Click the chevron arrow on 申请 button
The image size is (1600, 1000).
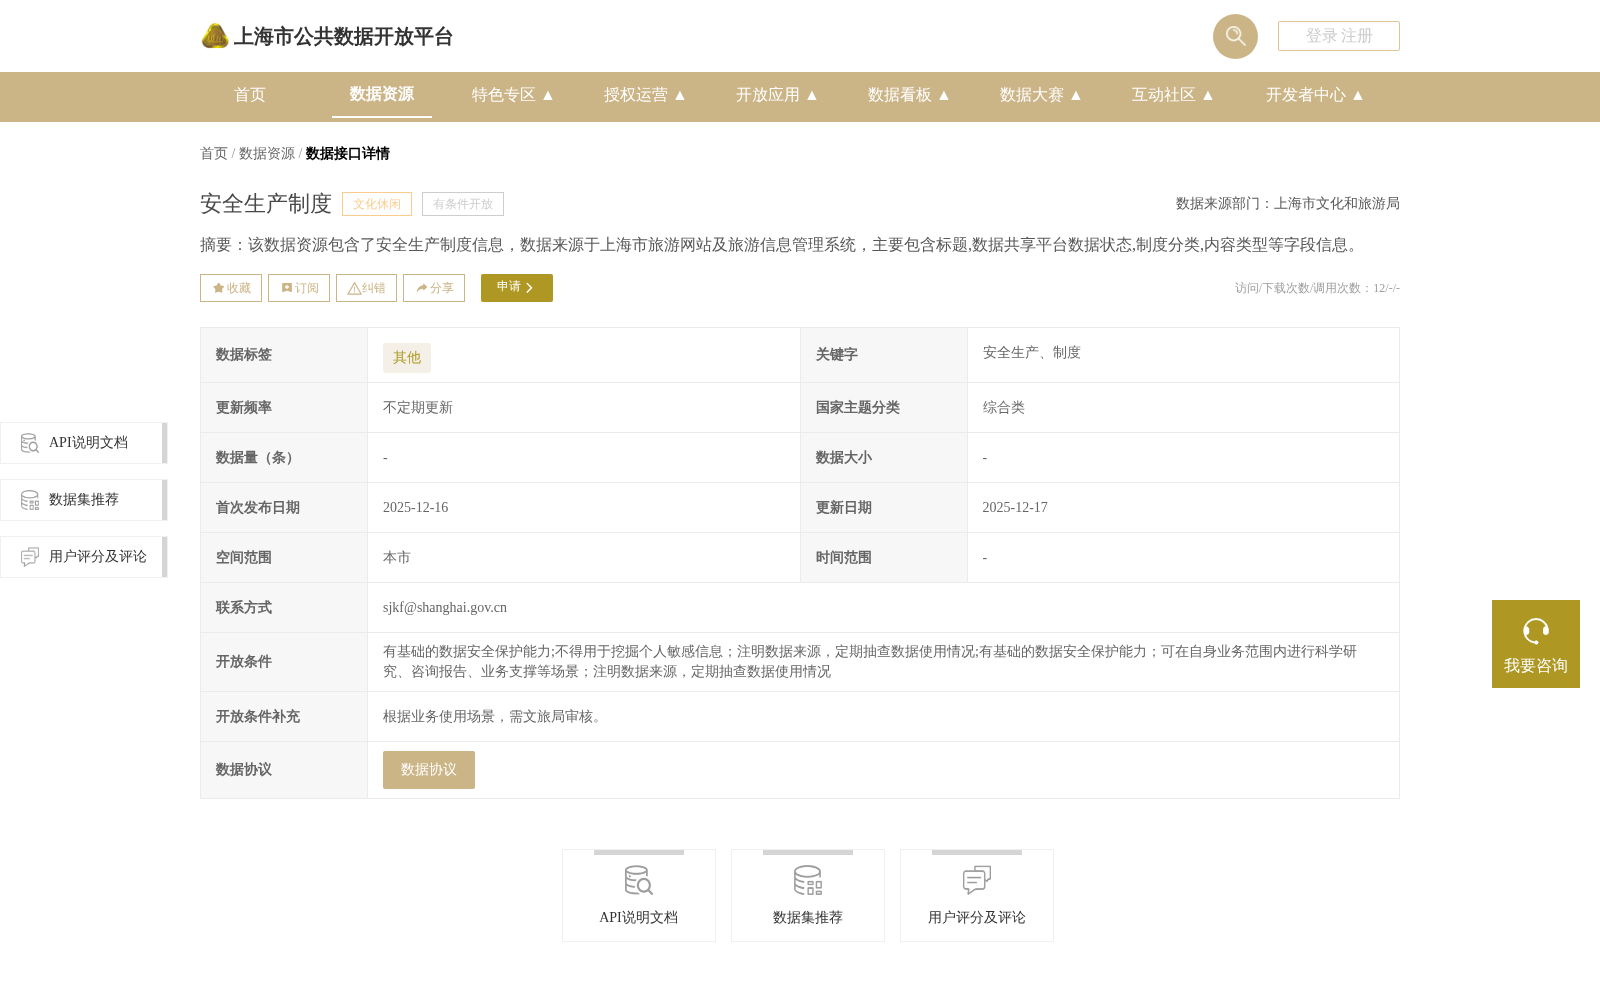click(x=529, y=288)
